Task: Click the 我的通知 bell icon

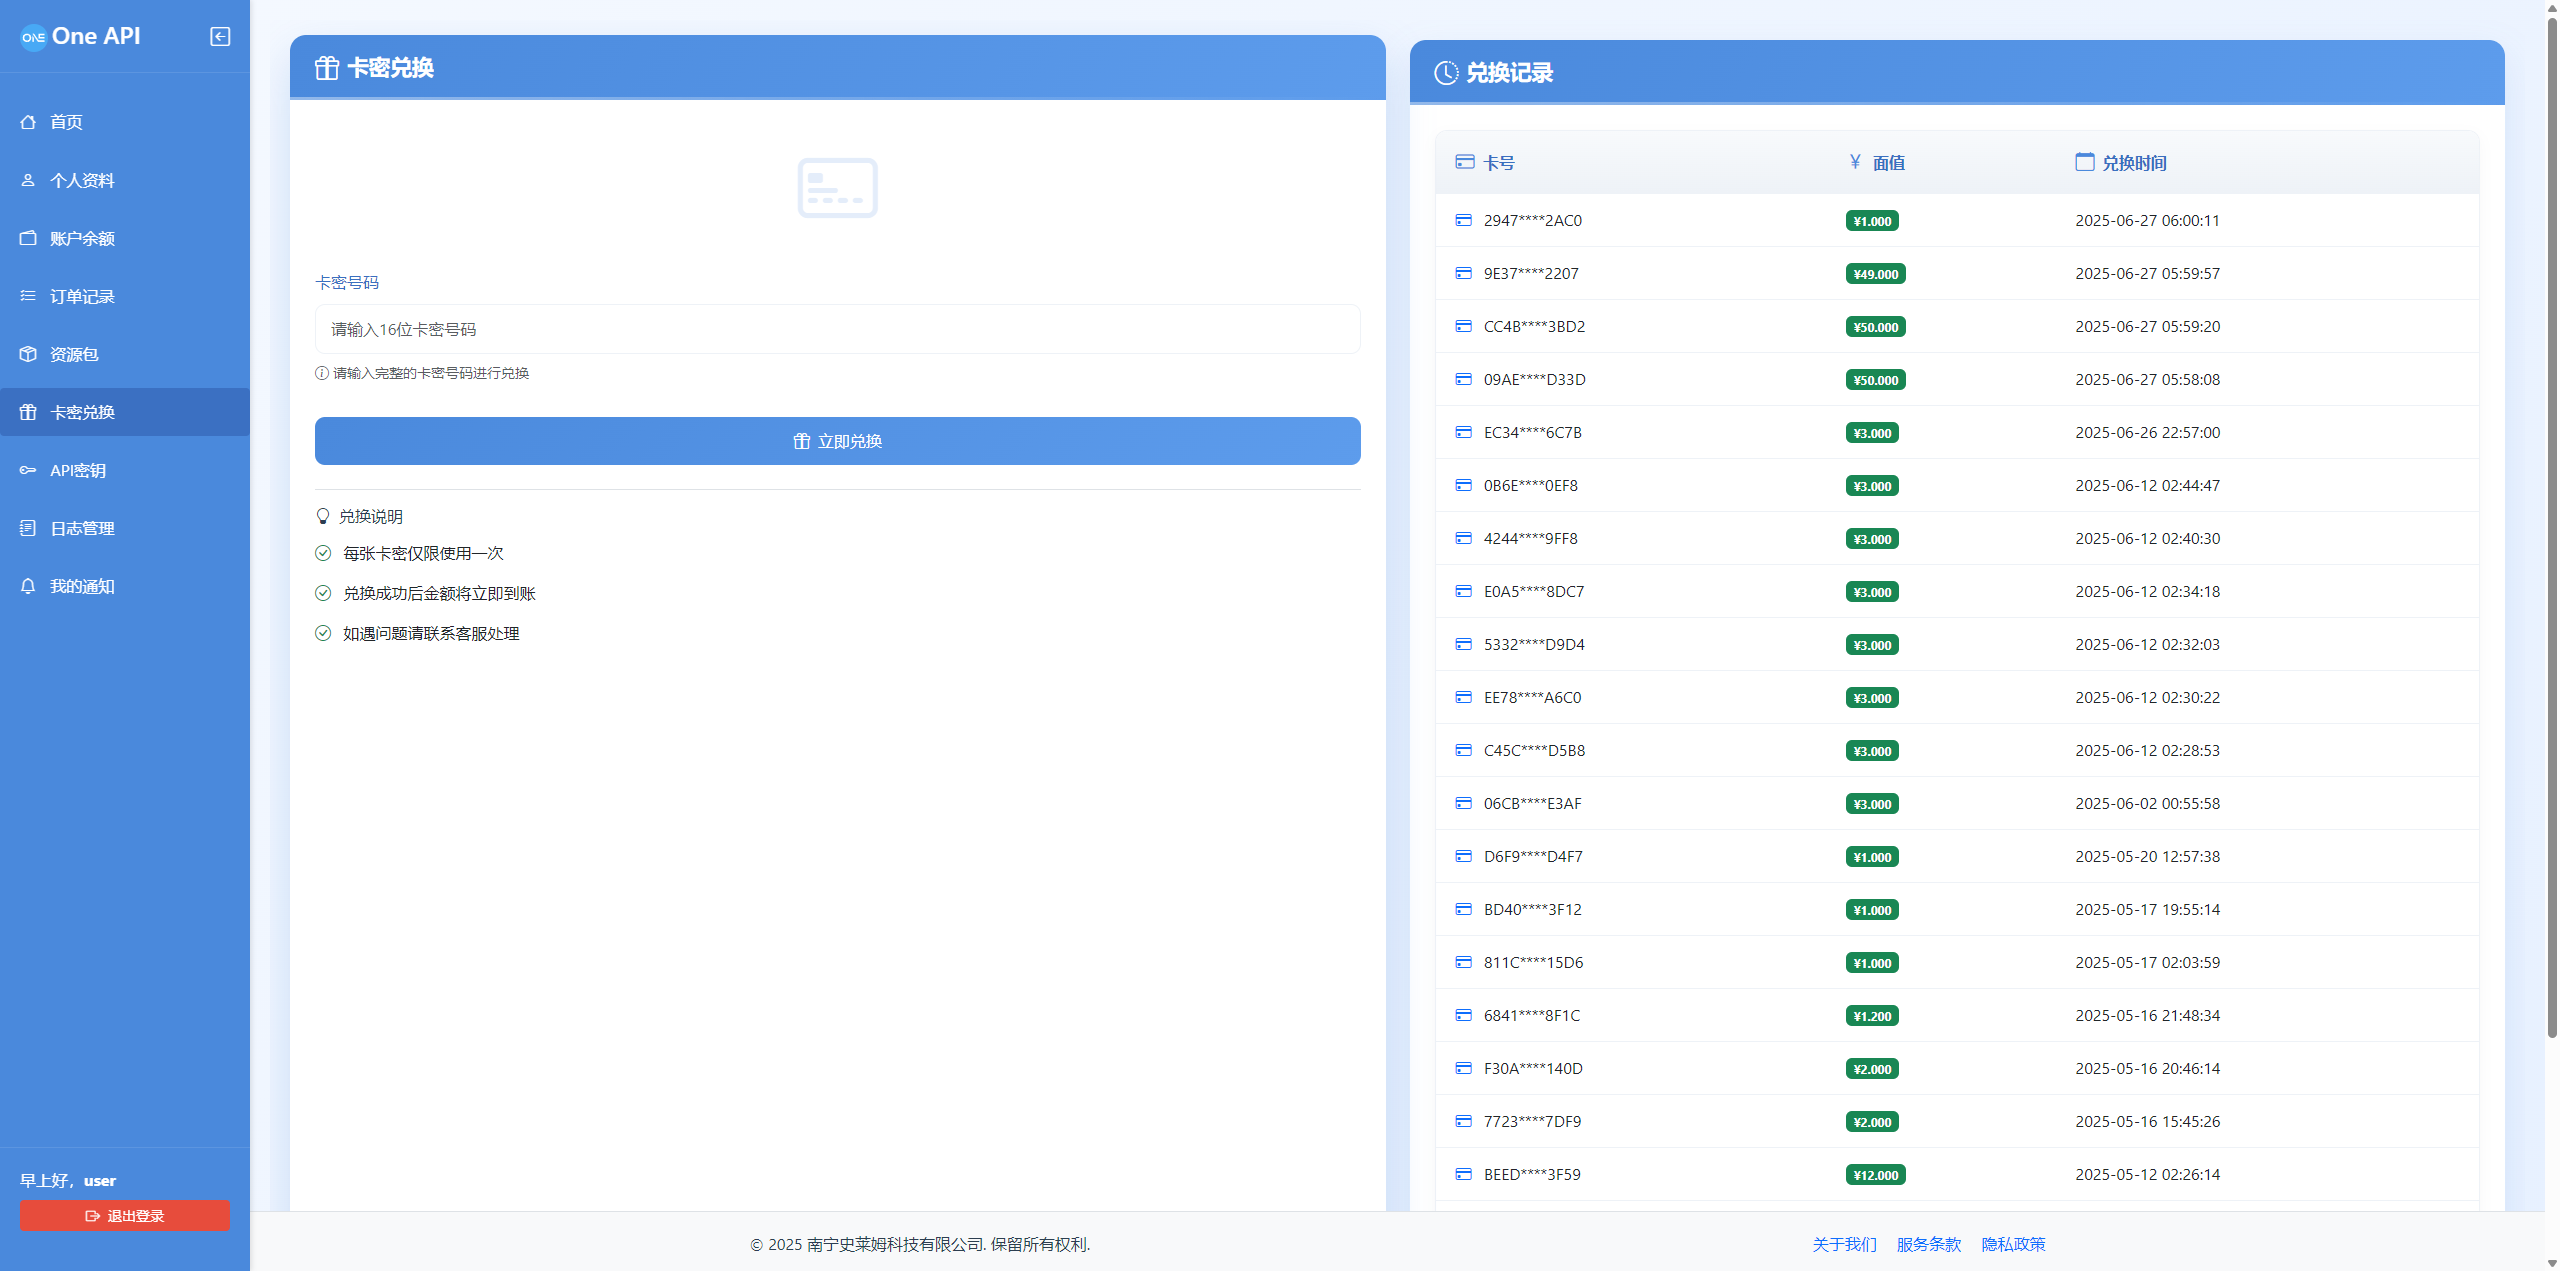Action: [27, 586]
